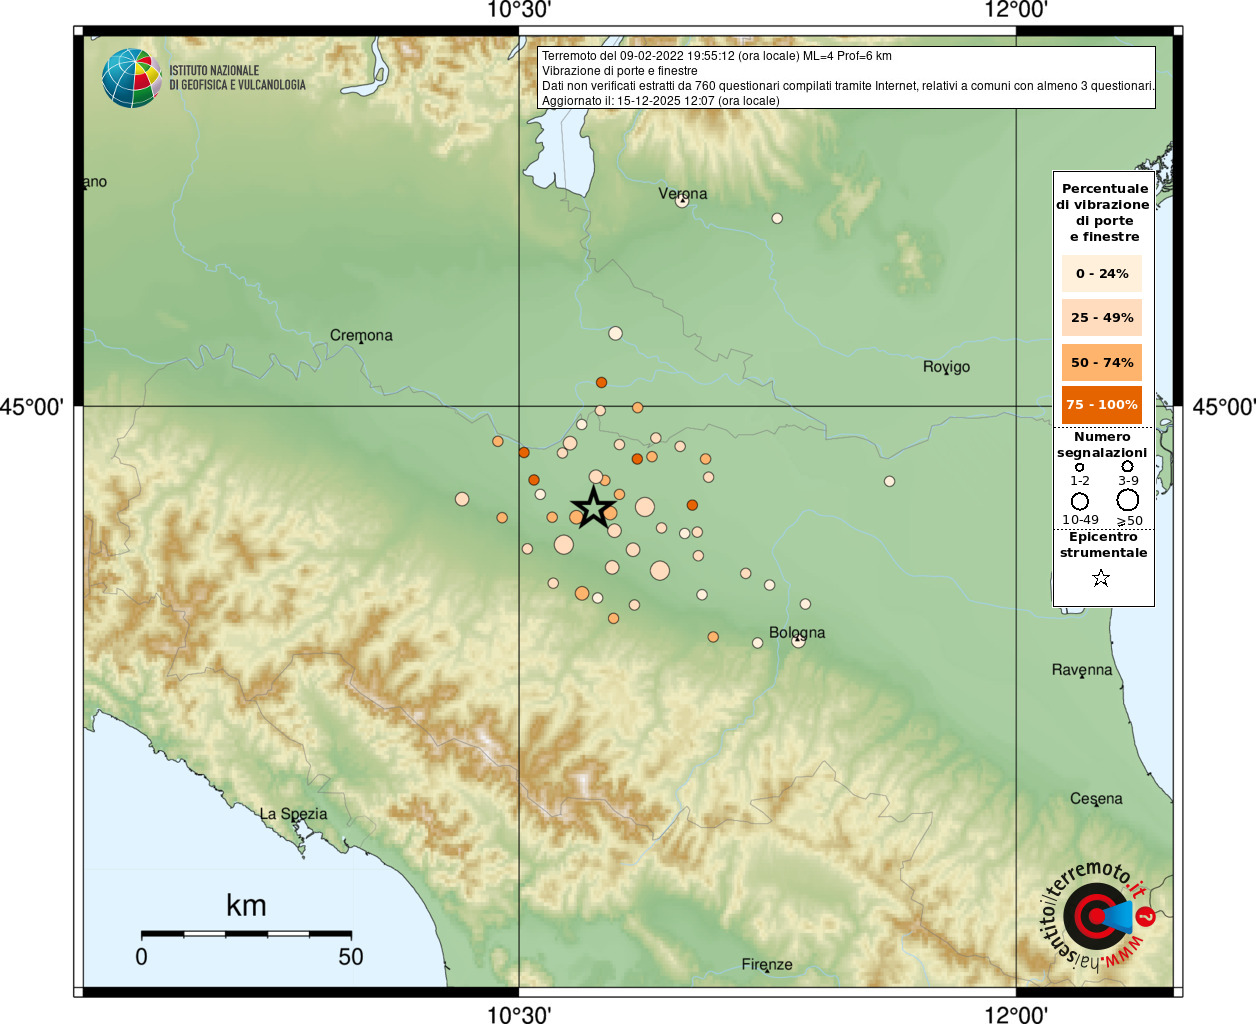Click the Rovigo city label
Image resolution: width=1256 pixels, height=1024 pixels.
tap(946, 367)
